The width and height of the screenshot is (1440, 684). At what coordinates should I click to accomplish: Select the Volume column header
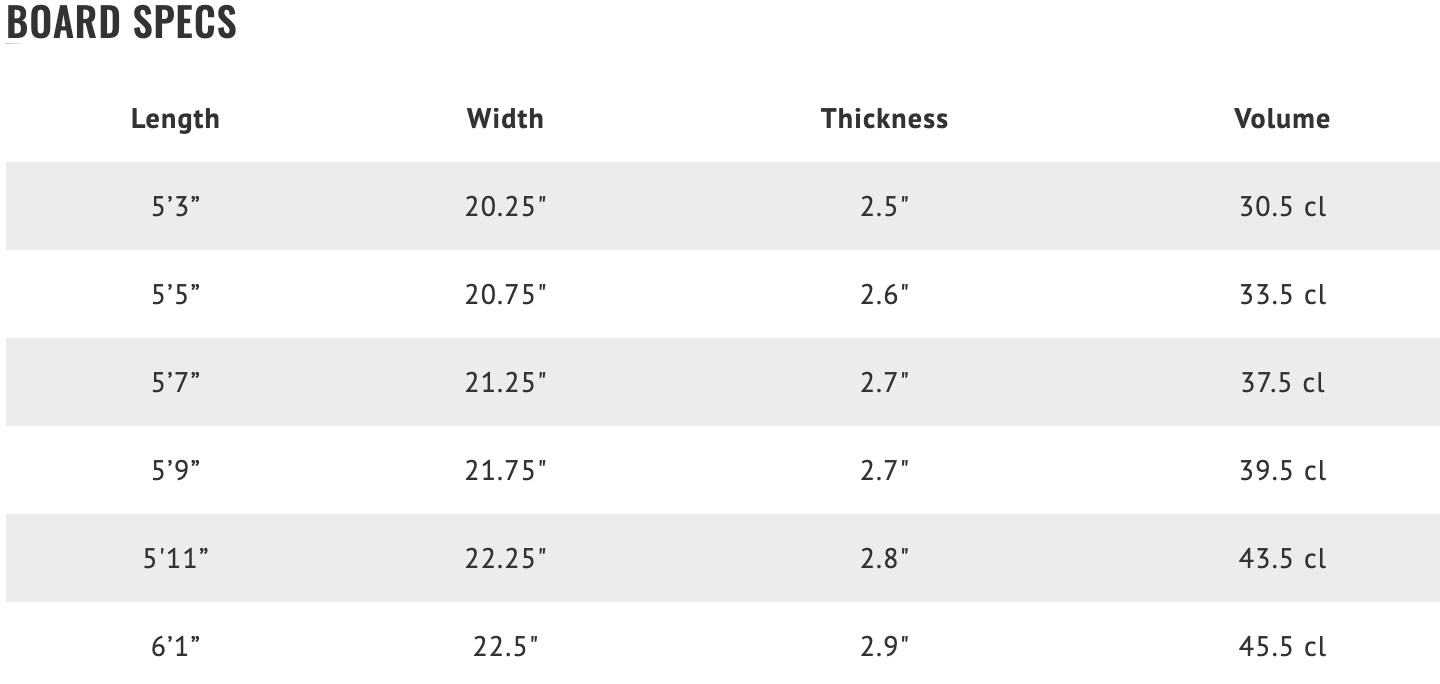coord(1282,118)
